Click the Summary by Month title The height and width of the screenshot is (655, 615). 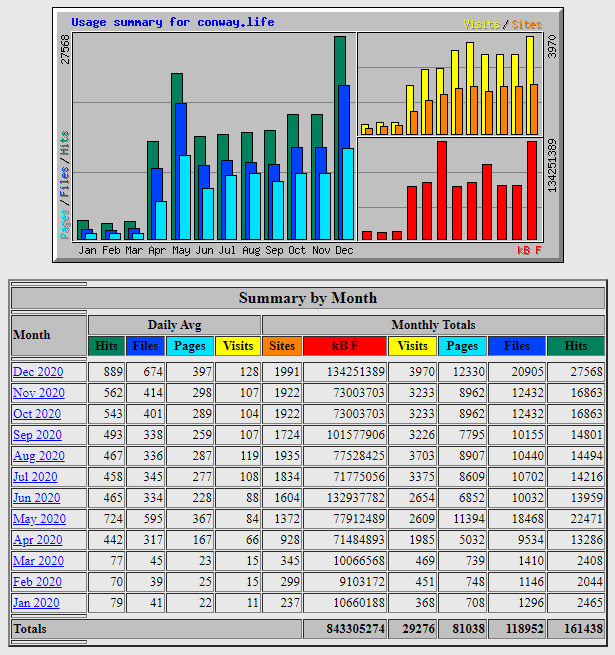(308, 298)
